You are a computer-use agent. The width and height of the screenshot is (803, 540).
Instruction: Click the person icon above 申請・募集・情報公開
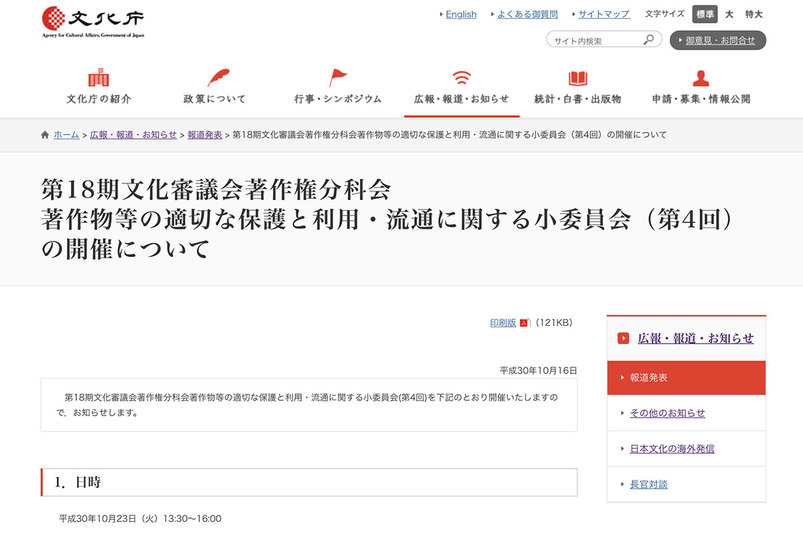click(x=701, y=78)
